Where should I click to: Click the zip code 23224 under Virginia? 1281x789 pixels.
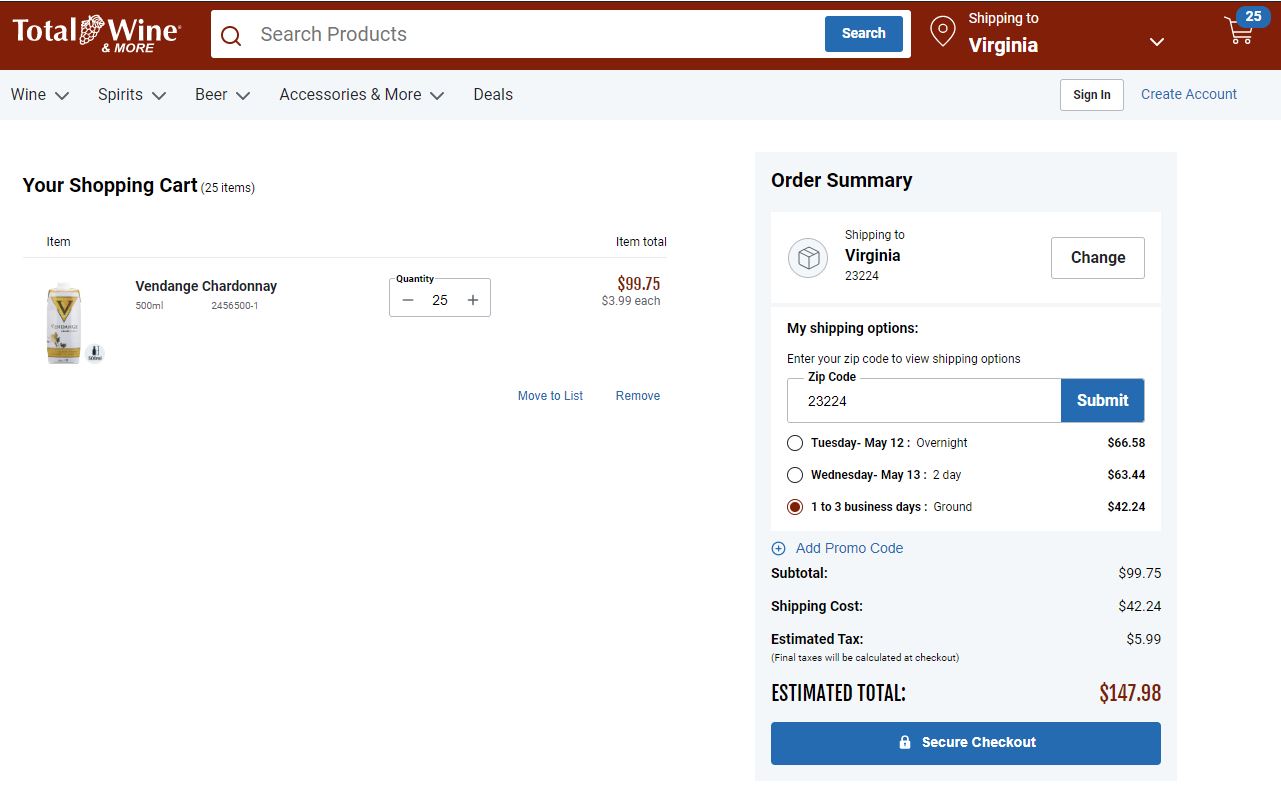pyautogui.click(x=862, y=276)
